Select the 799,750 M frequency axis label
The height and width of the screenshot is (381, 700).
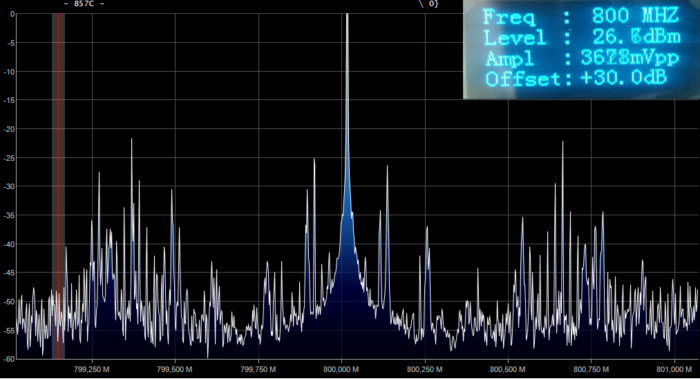[258, 369]
